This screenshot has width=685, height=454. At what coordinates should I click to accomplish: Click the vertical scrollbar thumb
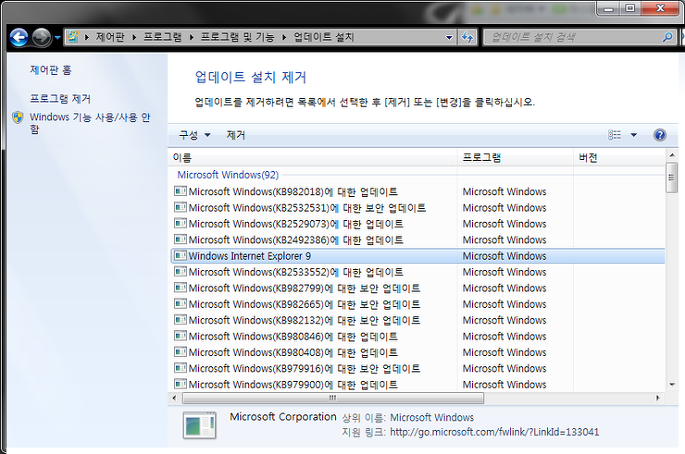coord(672,177)
